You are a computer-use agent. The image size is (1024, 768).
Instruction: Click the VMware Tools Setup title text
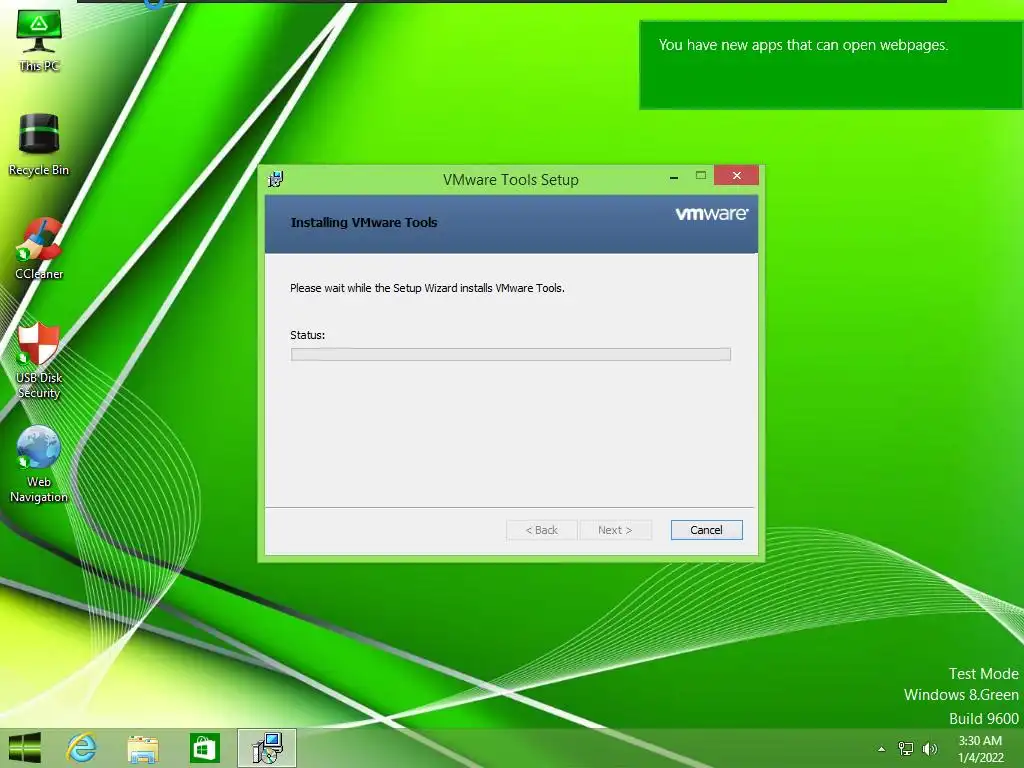[511, 180]
